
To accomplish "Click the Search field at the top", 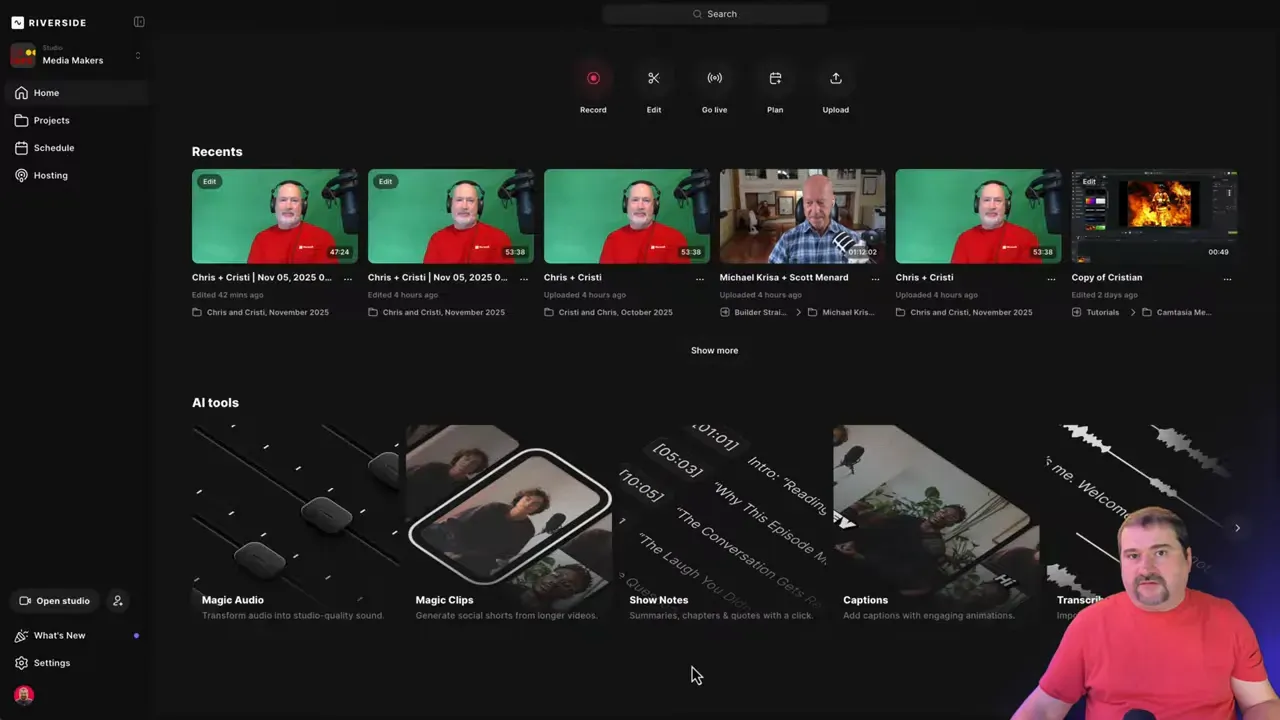I will pyautogui.click(x=714, y=13).
